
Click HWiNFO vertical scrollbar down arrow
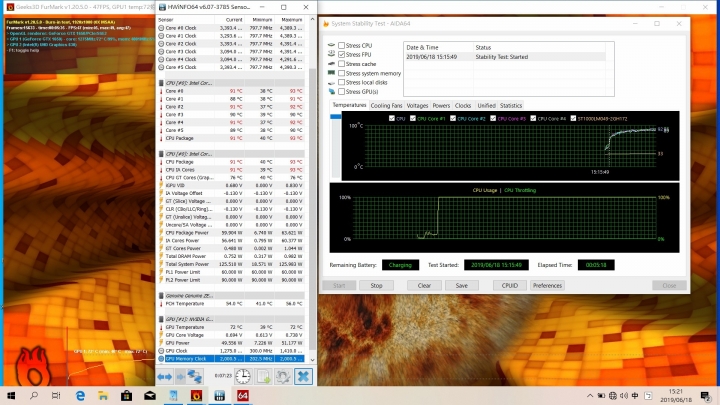coord(313,360)
